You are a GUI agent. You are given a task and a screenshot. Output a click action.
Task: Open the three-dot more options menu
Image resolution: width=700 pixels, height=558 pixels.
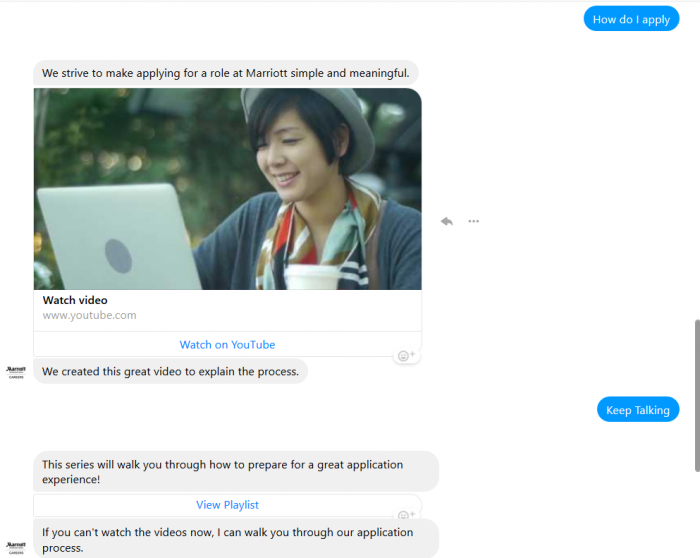coord(473,221)
